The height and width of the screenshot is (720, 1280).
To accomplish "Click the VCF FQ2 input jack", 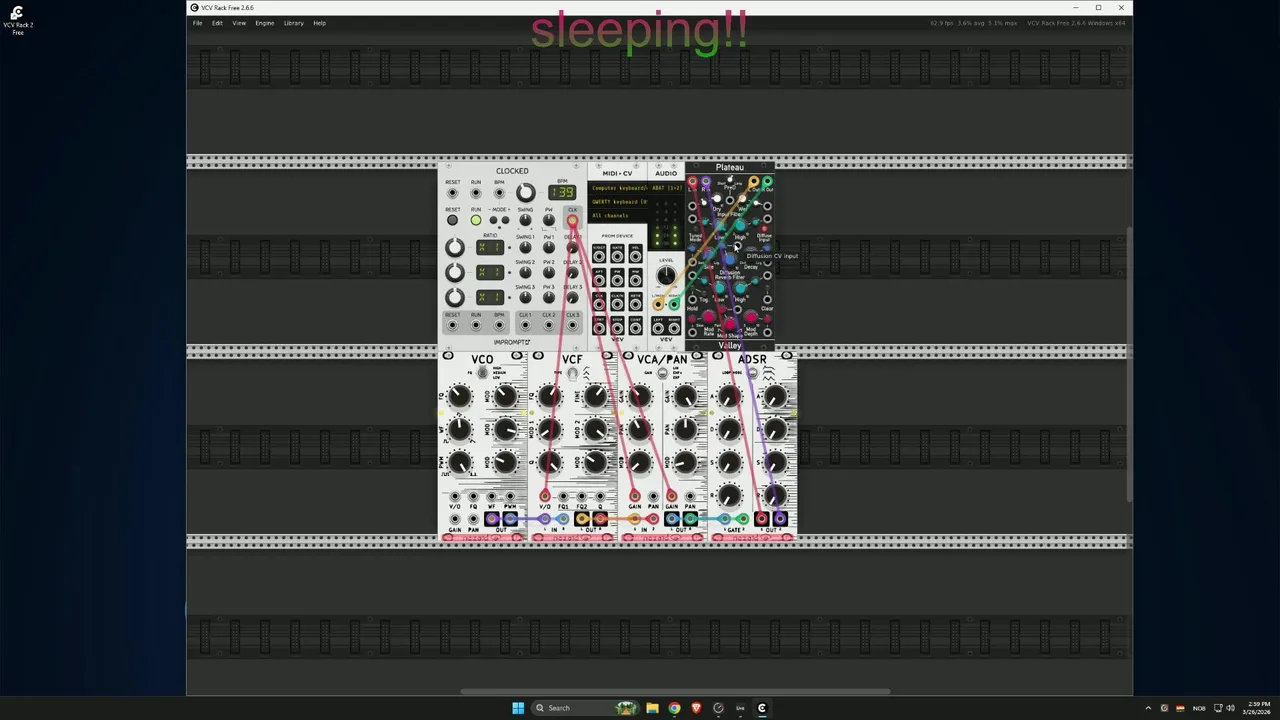I will tap(582, 496).
